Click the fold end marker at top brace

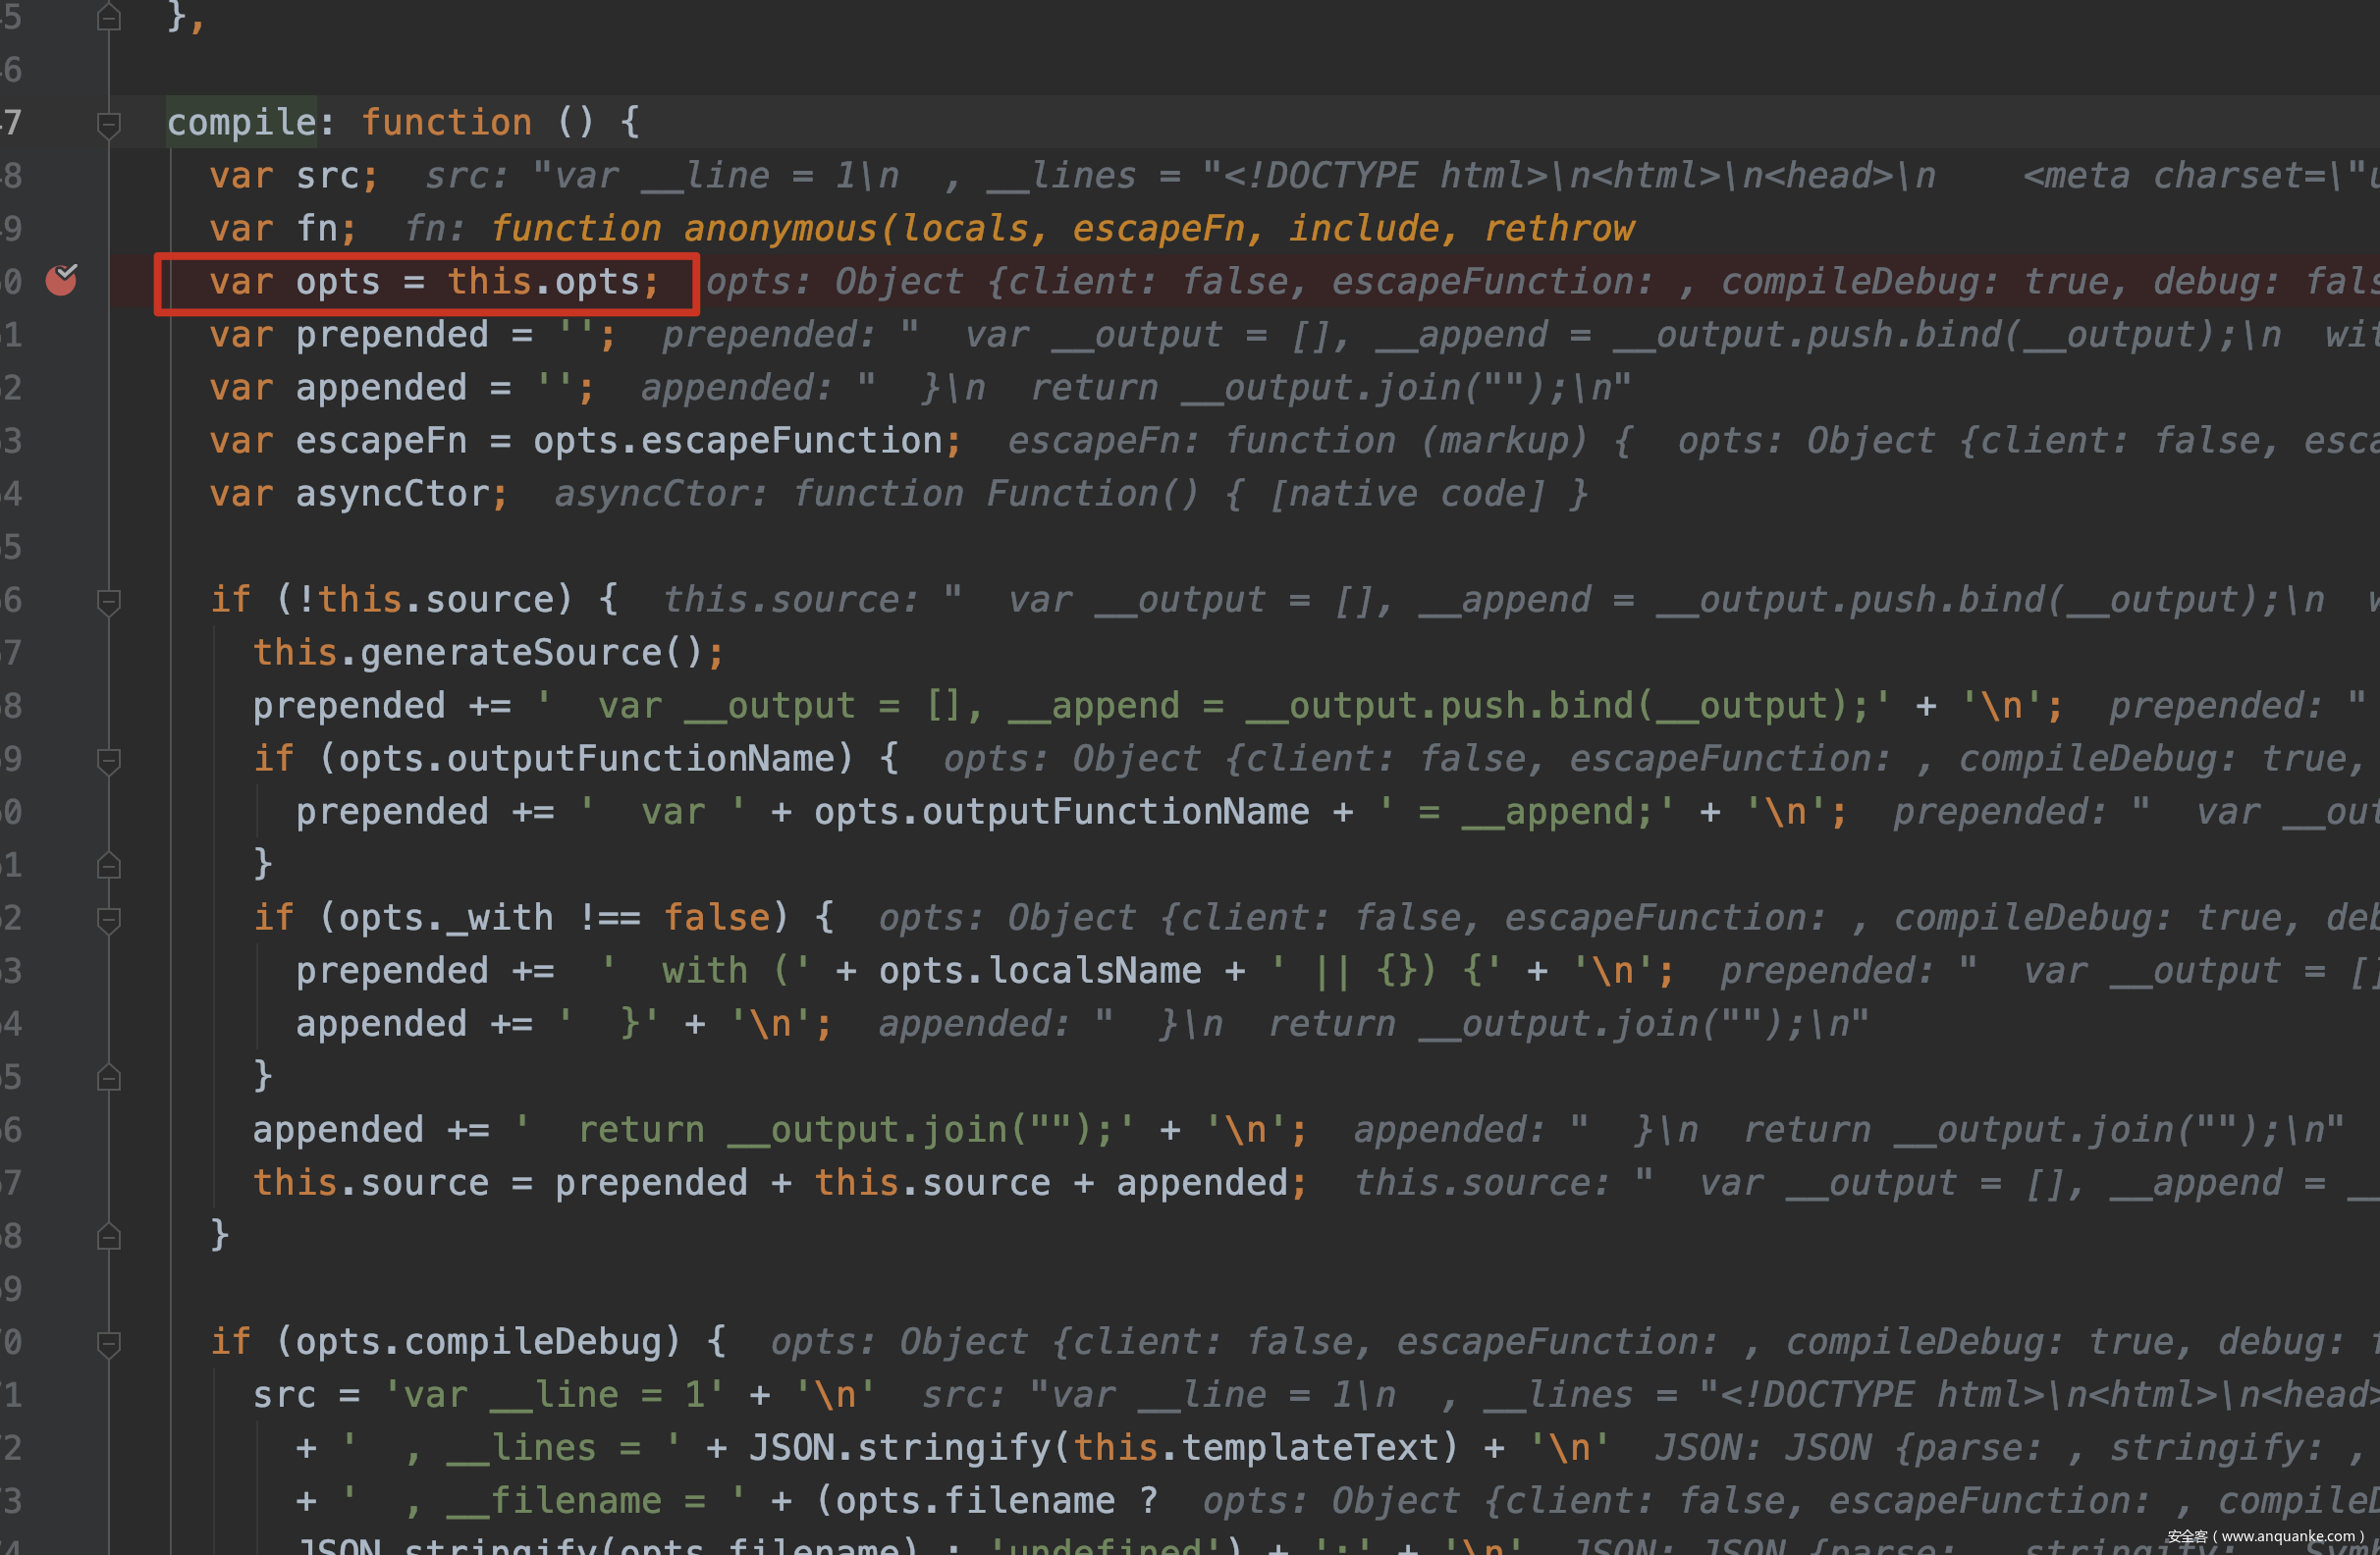109,18
